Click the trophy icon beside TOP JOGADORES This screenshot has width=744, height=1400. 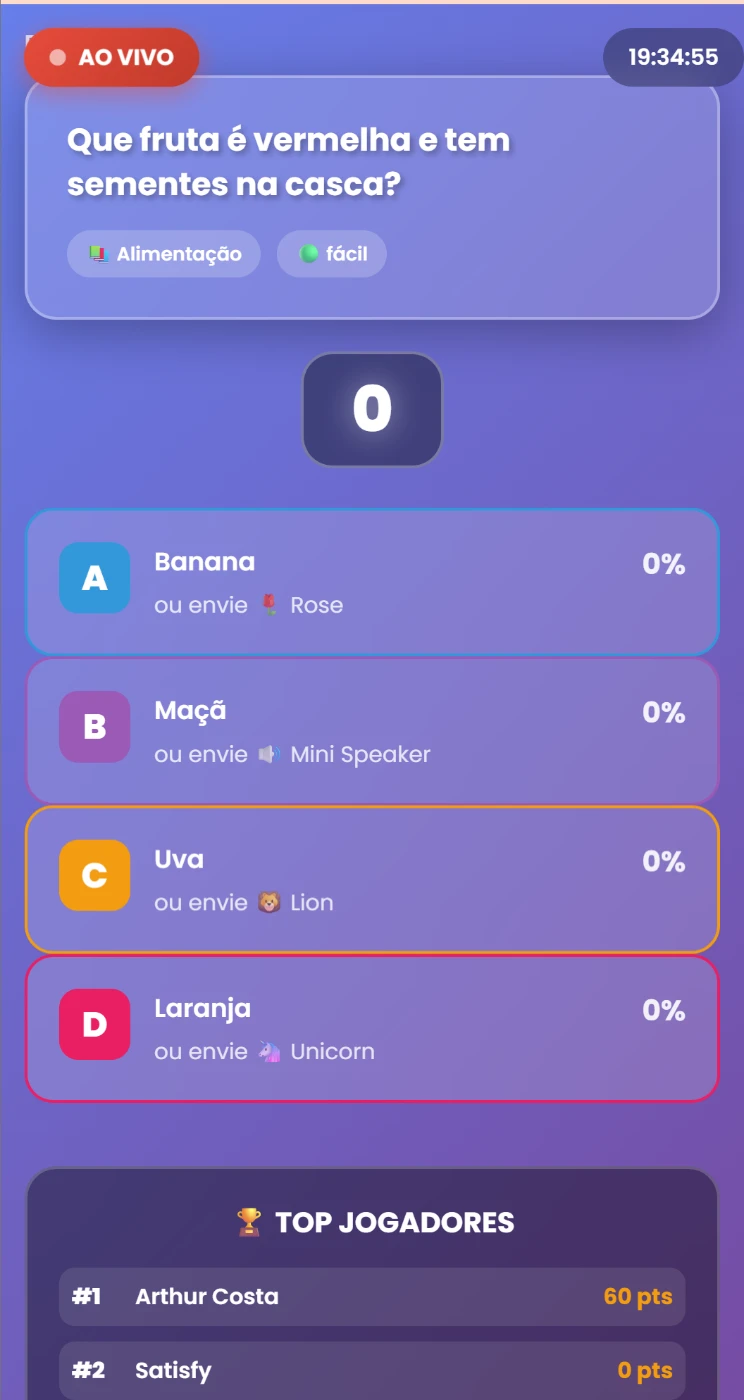pos(248,1222)
